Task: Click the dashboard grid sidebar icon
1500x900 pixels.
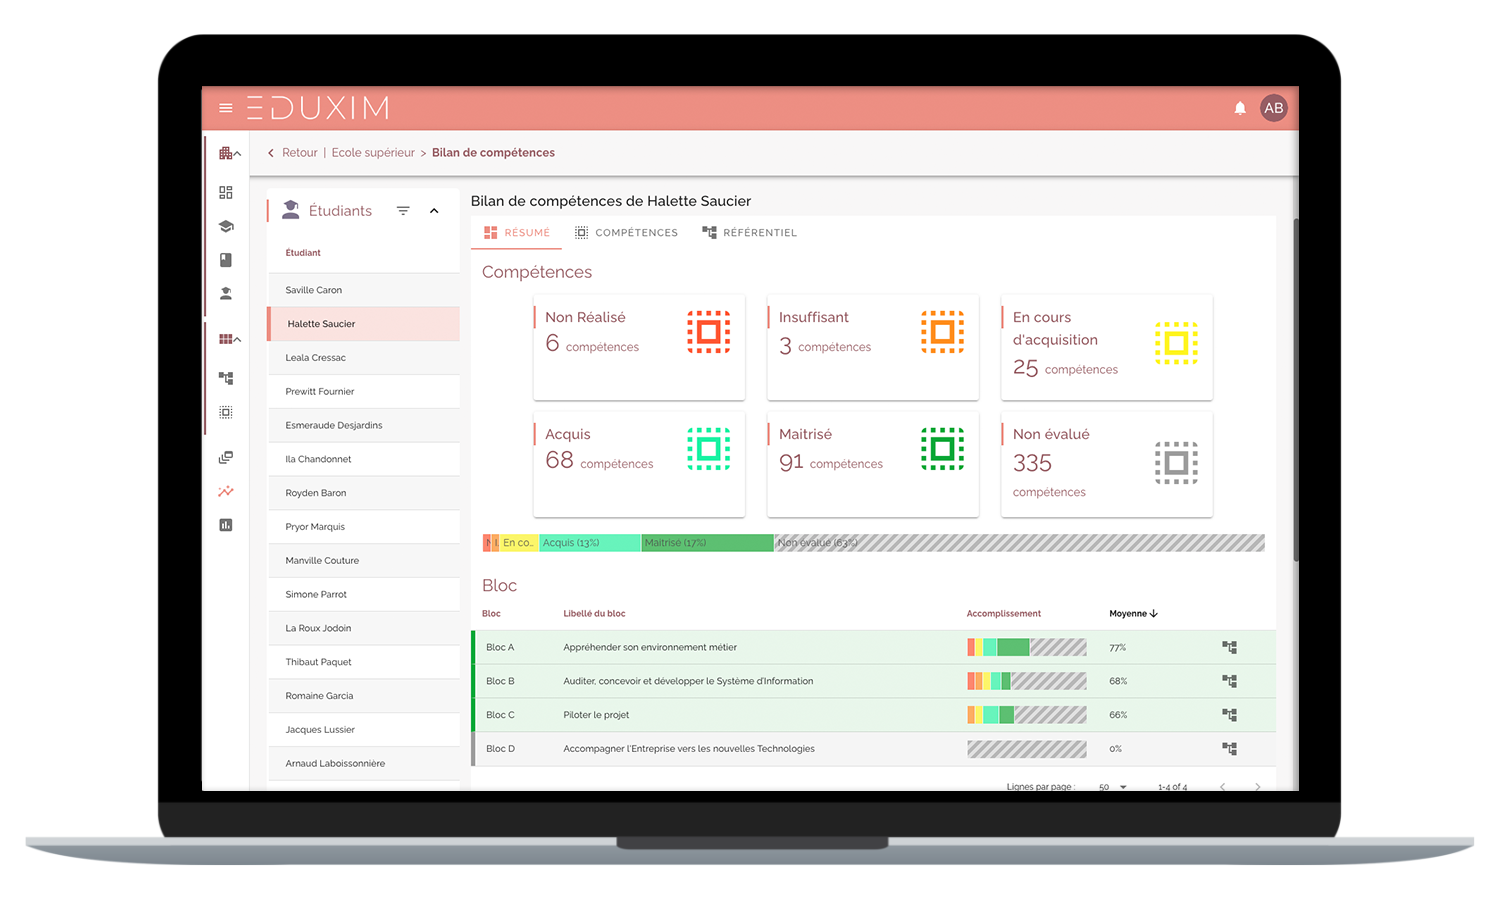Action: tap(226, 192)
